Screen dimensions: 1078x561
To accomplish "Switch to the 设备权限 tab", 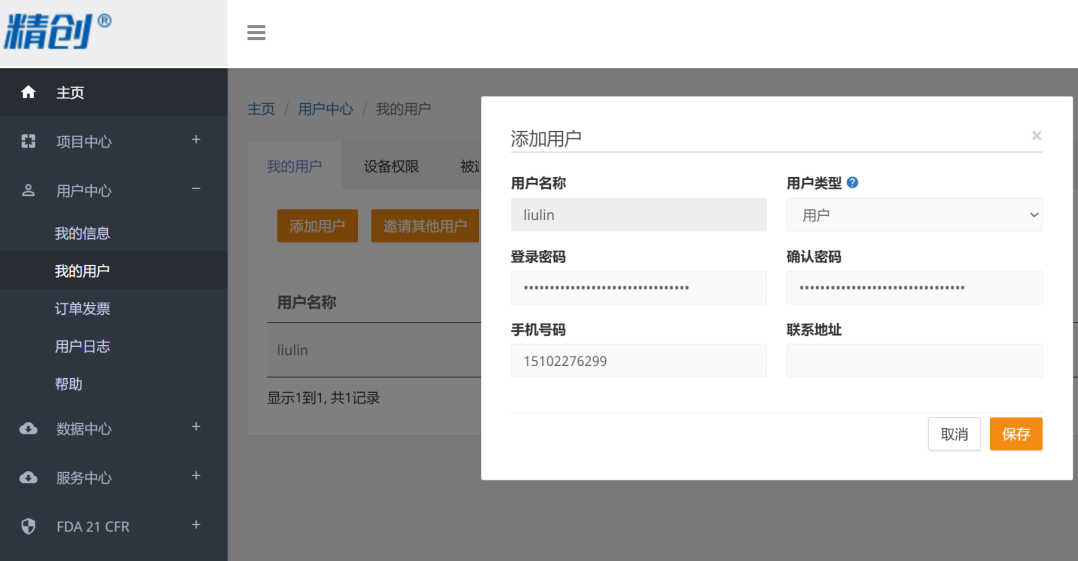I will coord(391,167).
